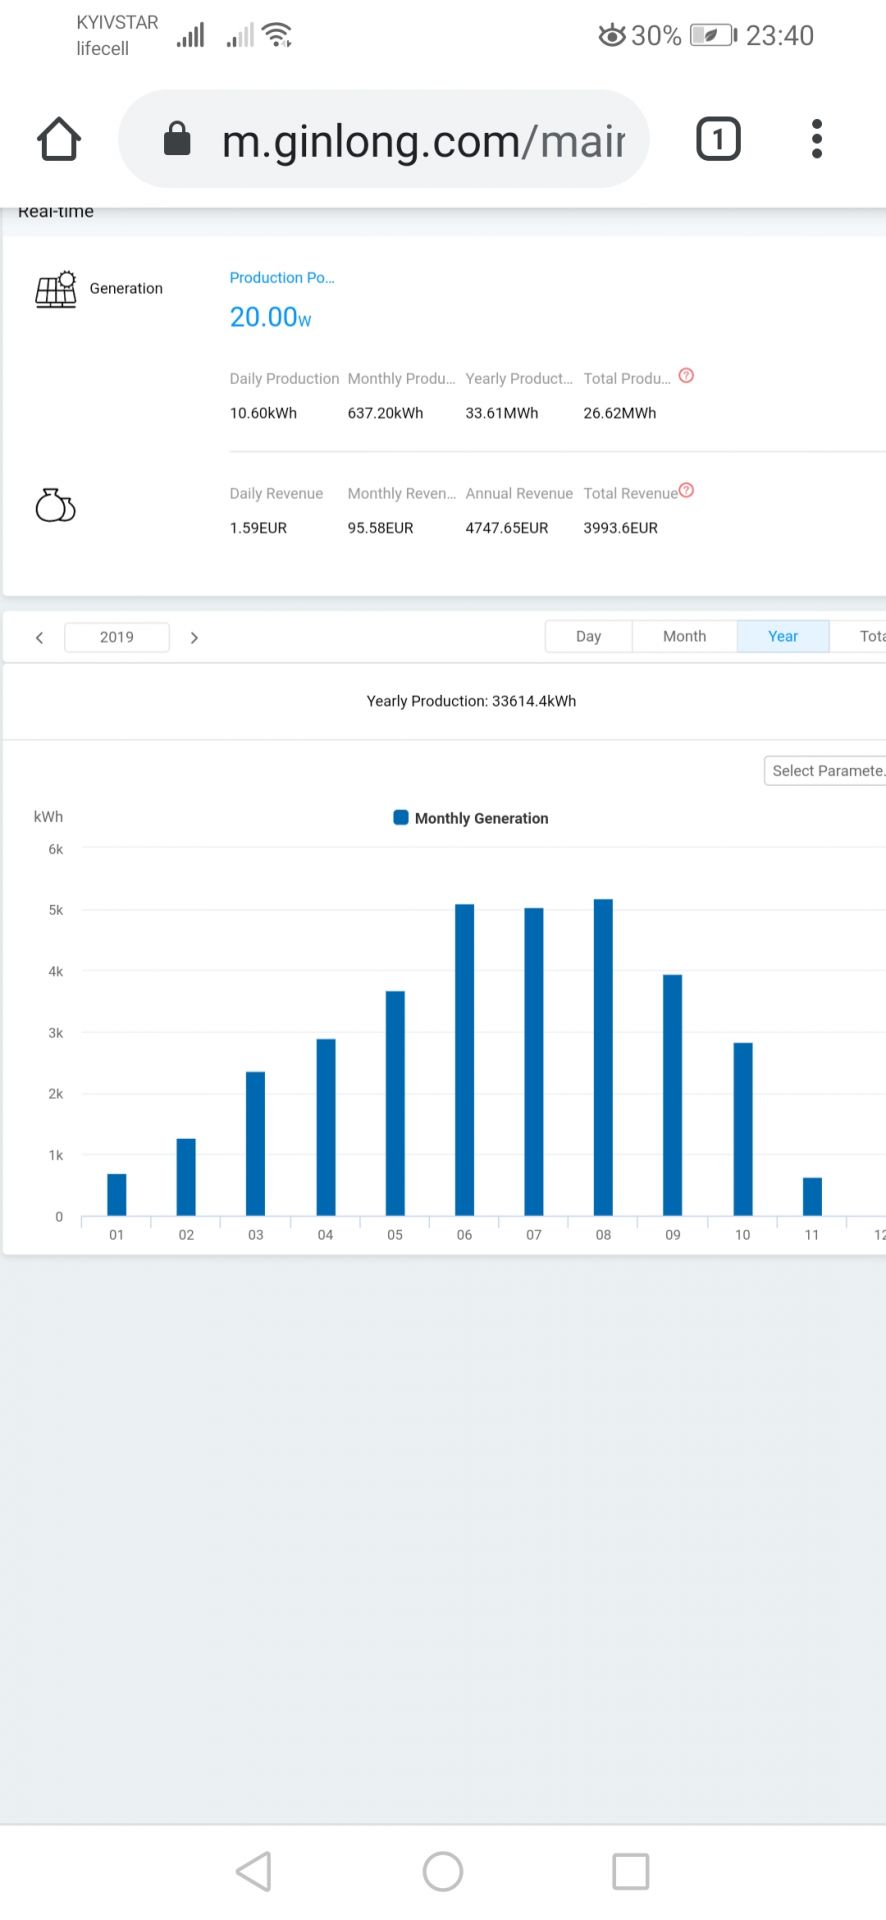Click help icon beside Total Revenue
The height and width of the screenshot is (1920, 886).
click(686, 491)
